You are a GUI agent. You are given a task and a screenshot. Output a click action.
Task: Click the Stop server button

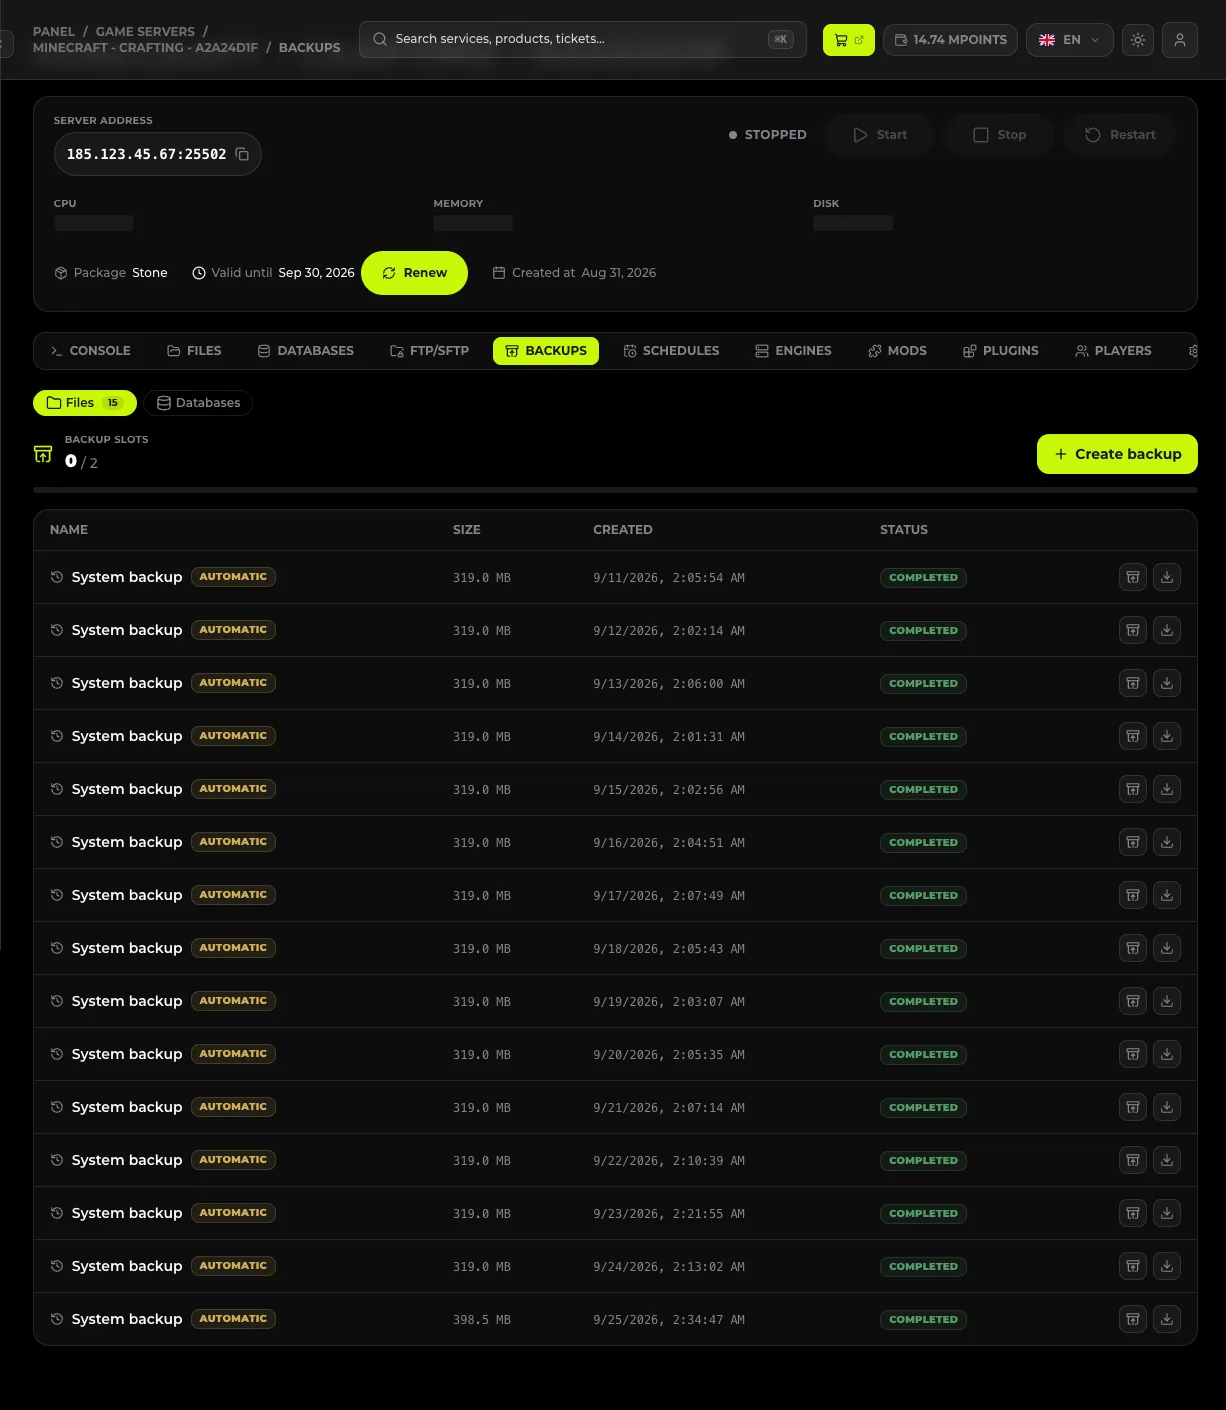(x=999, y=135)
